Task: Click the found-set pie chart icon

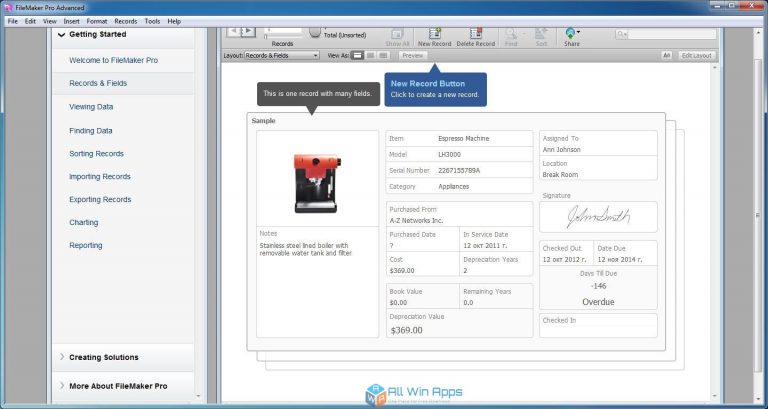Action: coord(315,32)
